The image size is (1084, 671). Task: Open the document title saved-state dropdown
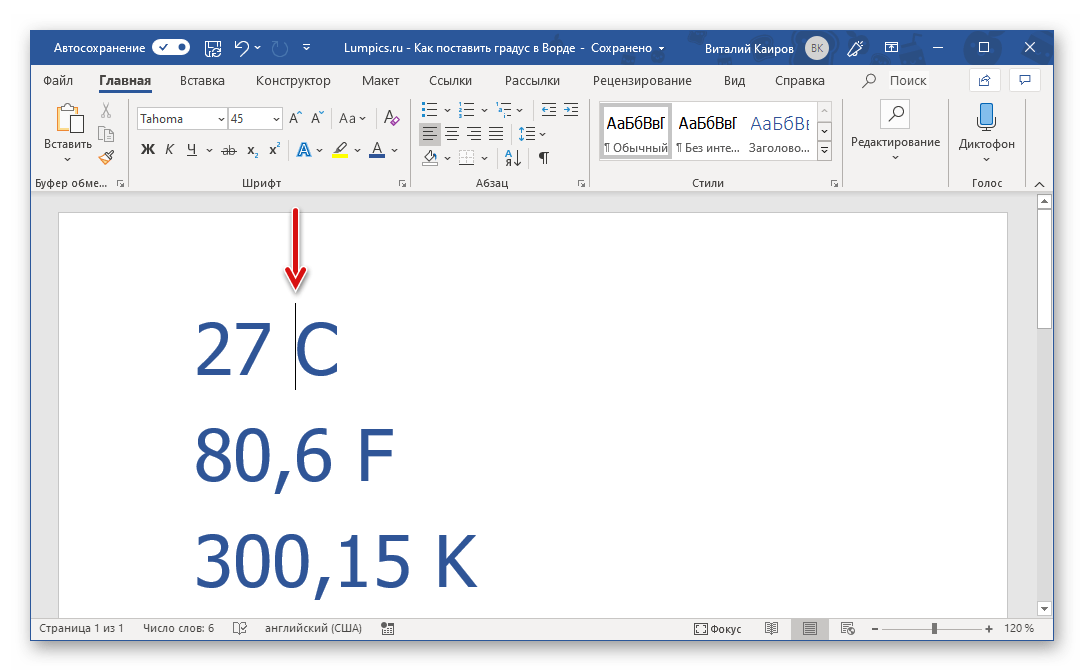(662, 48)
